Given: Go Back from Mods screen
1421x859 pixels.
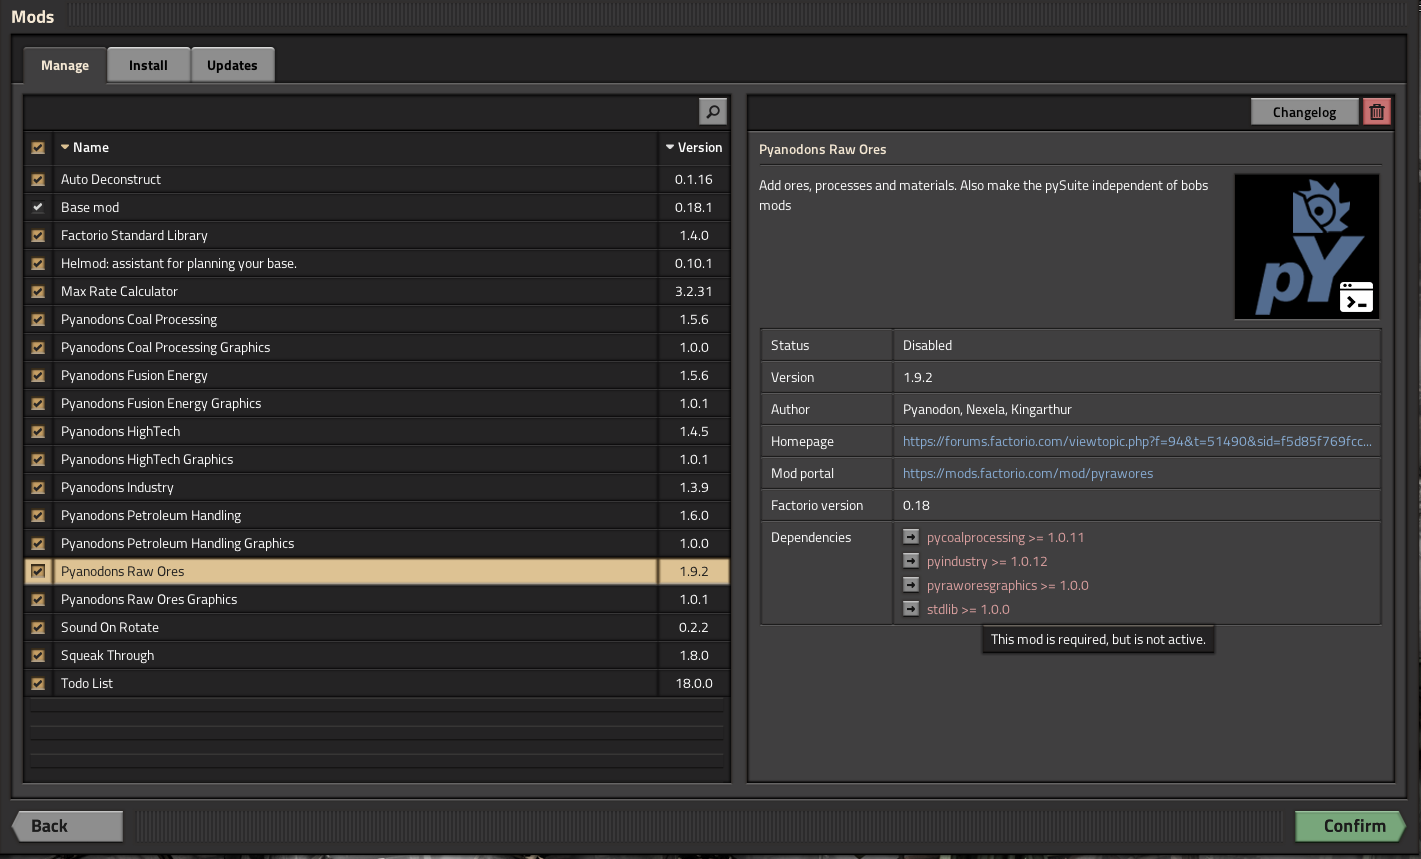Looking at the screenshot, I should [x=67, y=826].
